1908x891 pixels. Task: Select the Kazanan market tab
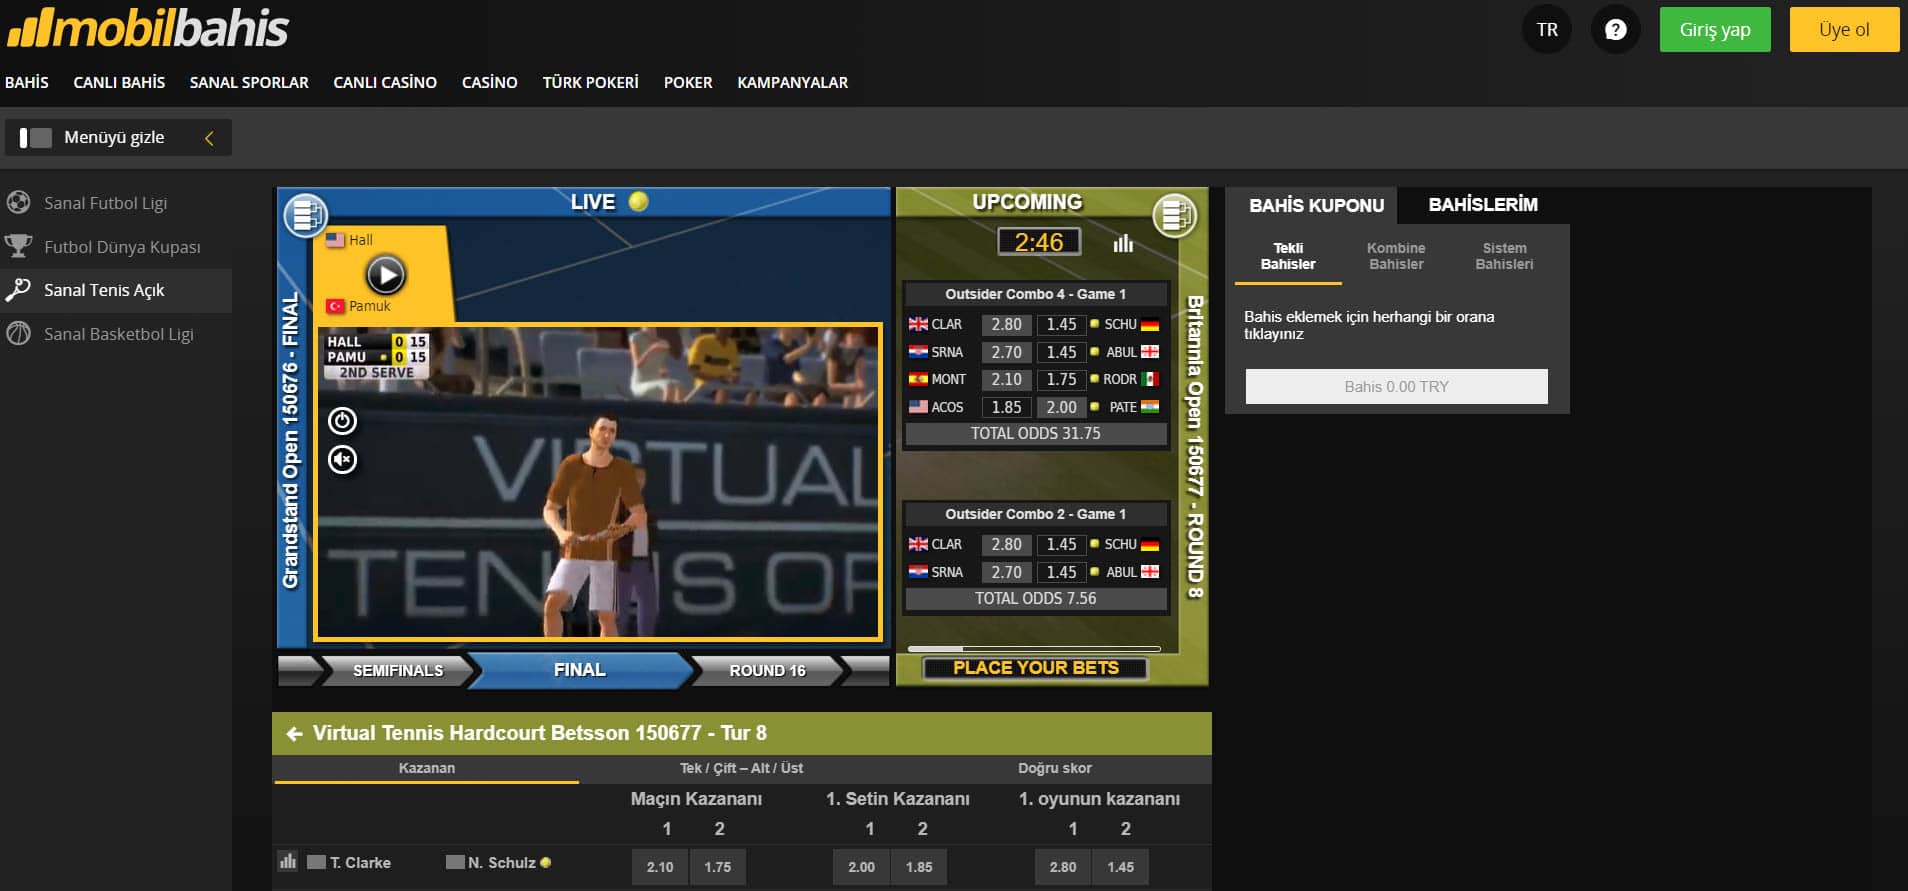pos(427,768)
